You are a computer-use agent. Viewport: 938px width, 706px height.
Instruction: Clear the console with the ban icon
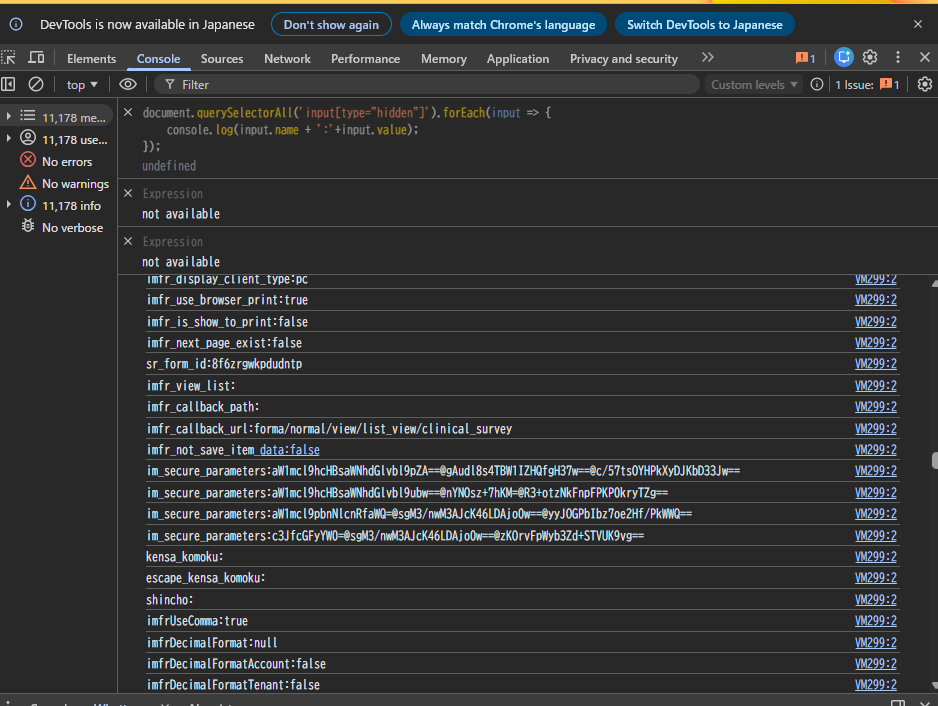coord(36,85)
